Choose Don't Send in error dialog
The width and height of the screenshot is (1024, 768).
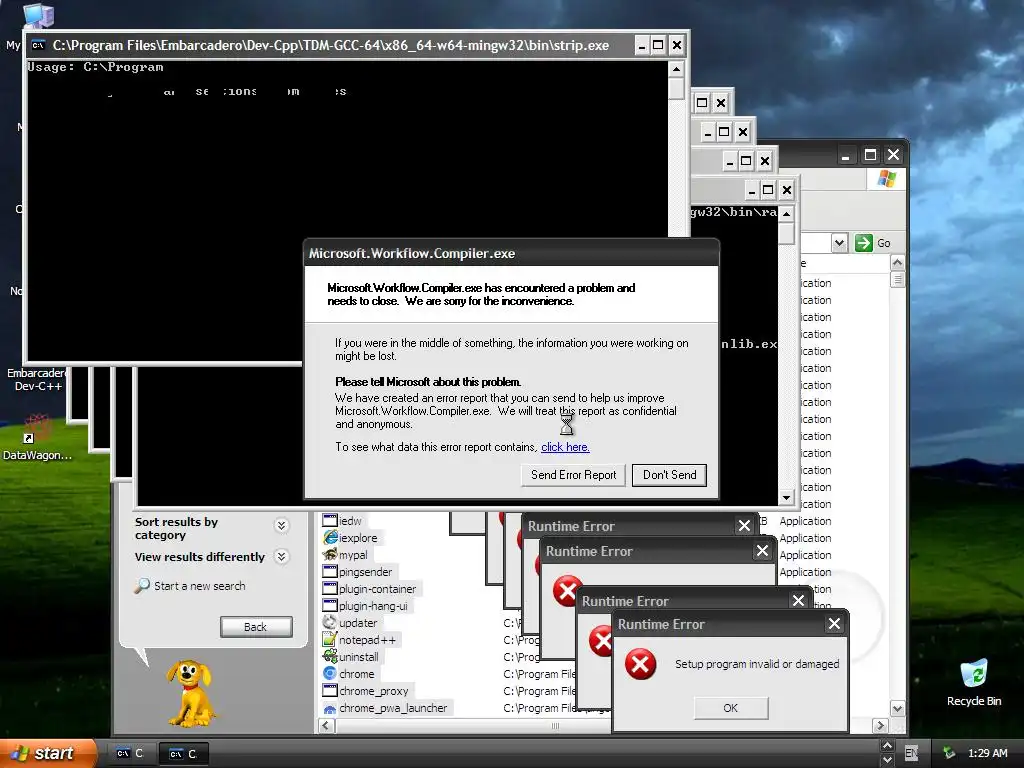pos(669,475)
